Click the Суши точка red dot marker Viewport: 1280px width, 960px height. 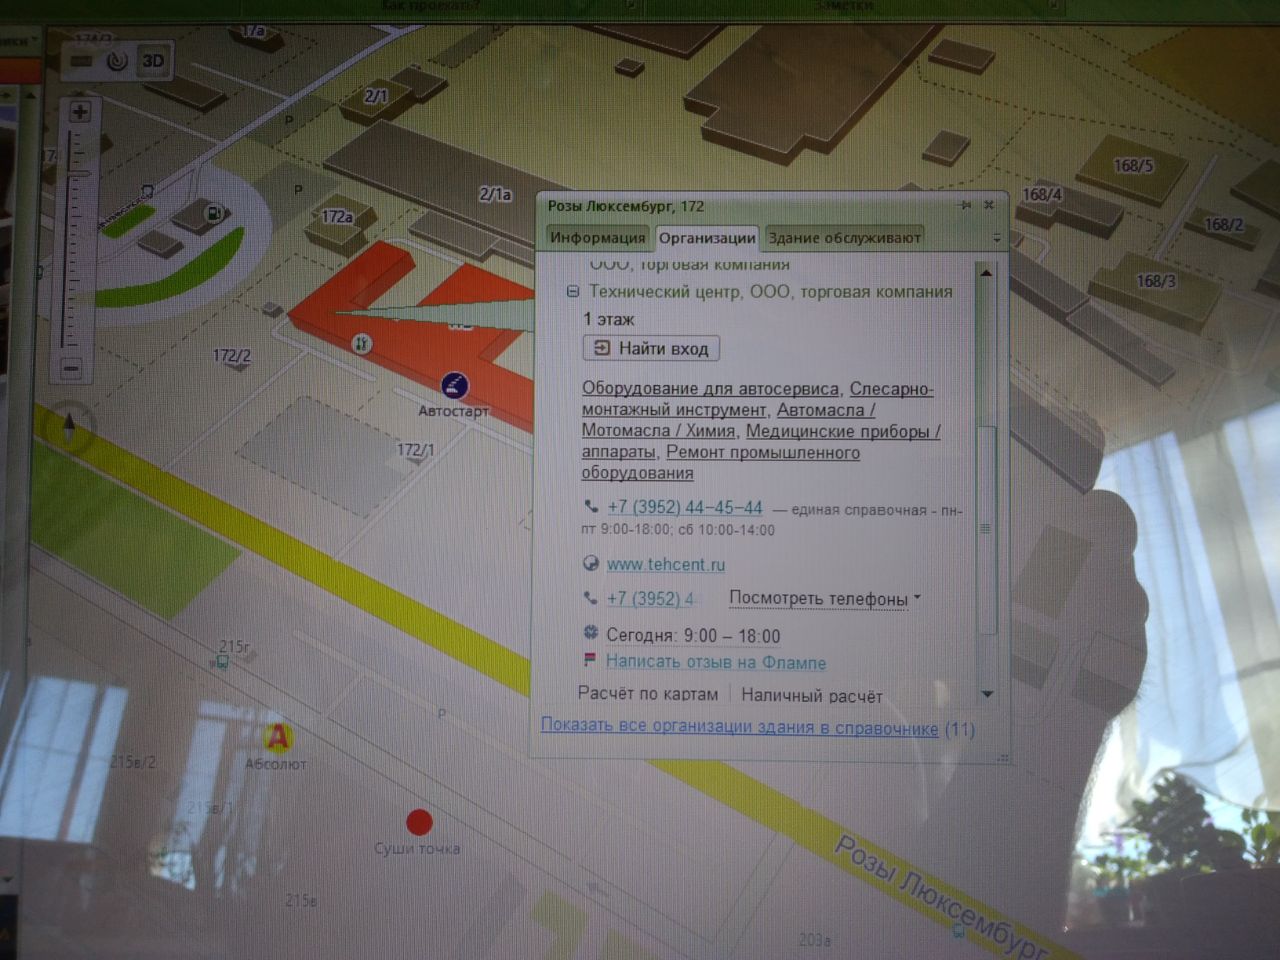(419, 822)
